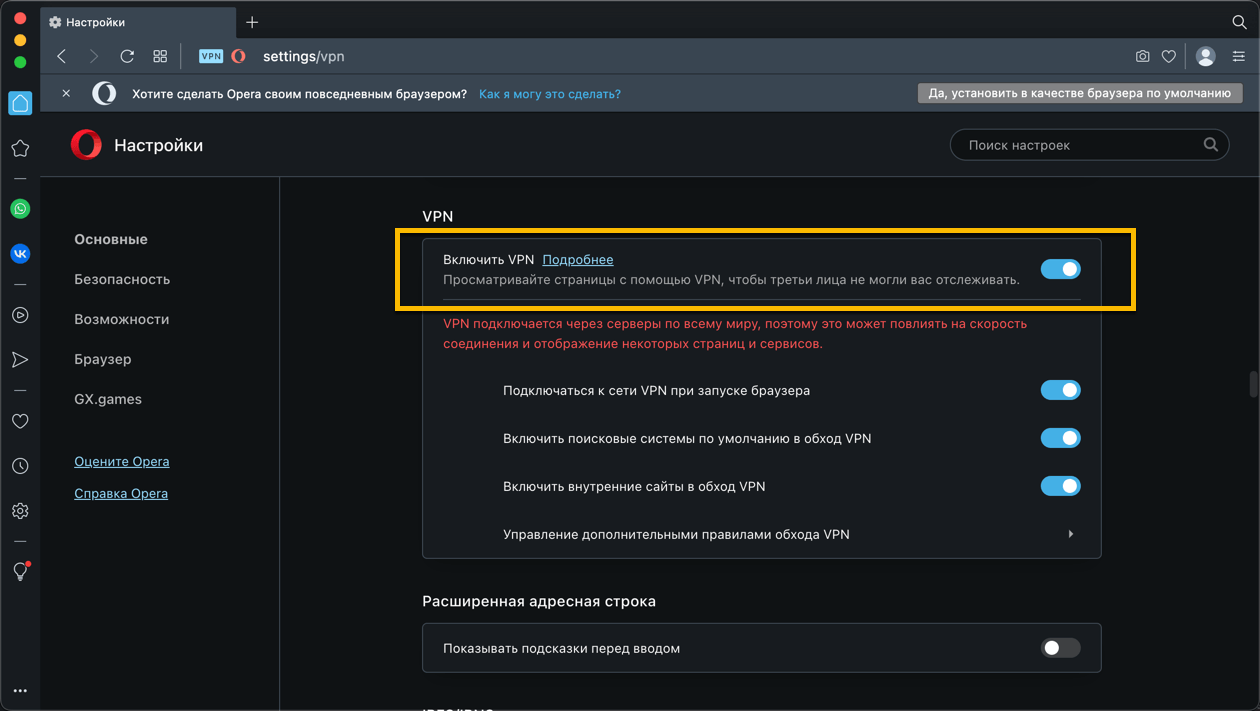
Task: Open VK messenger in the sidebar
Action: point(20,254)
